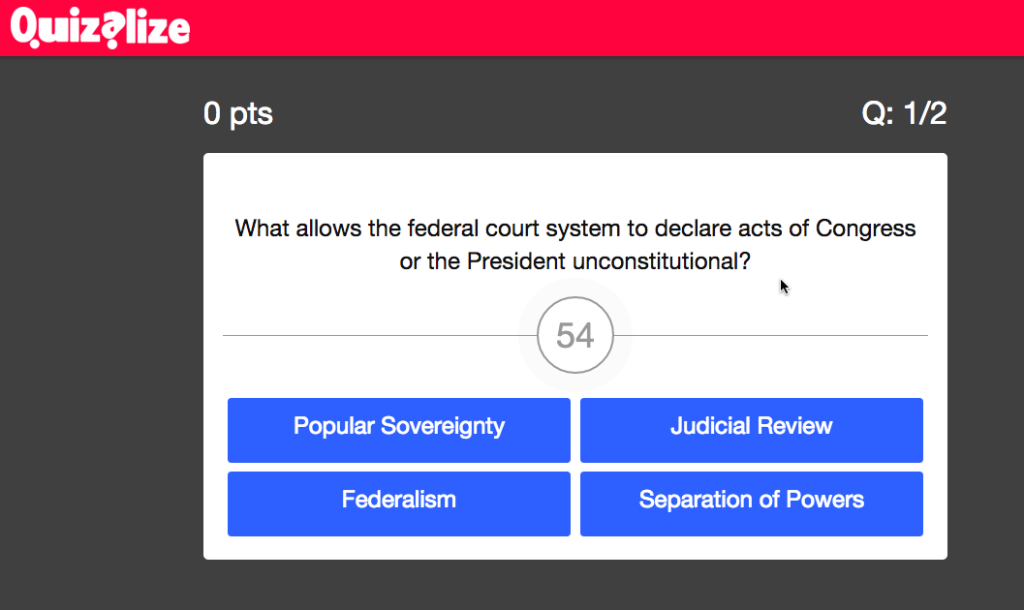
Task: Select the Popular Sovereignty answer
Action: coord(399,430)
